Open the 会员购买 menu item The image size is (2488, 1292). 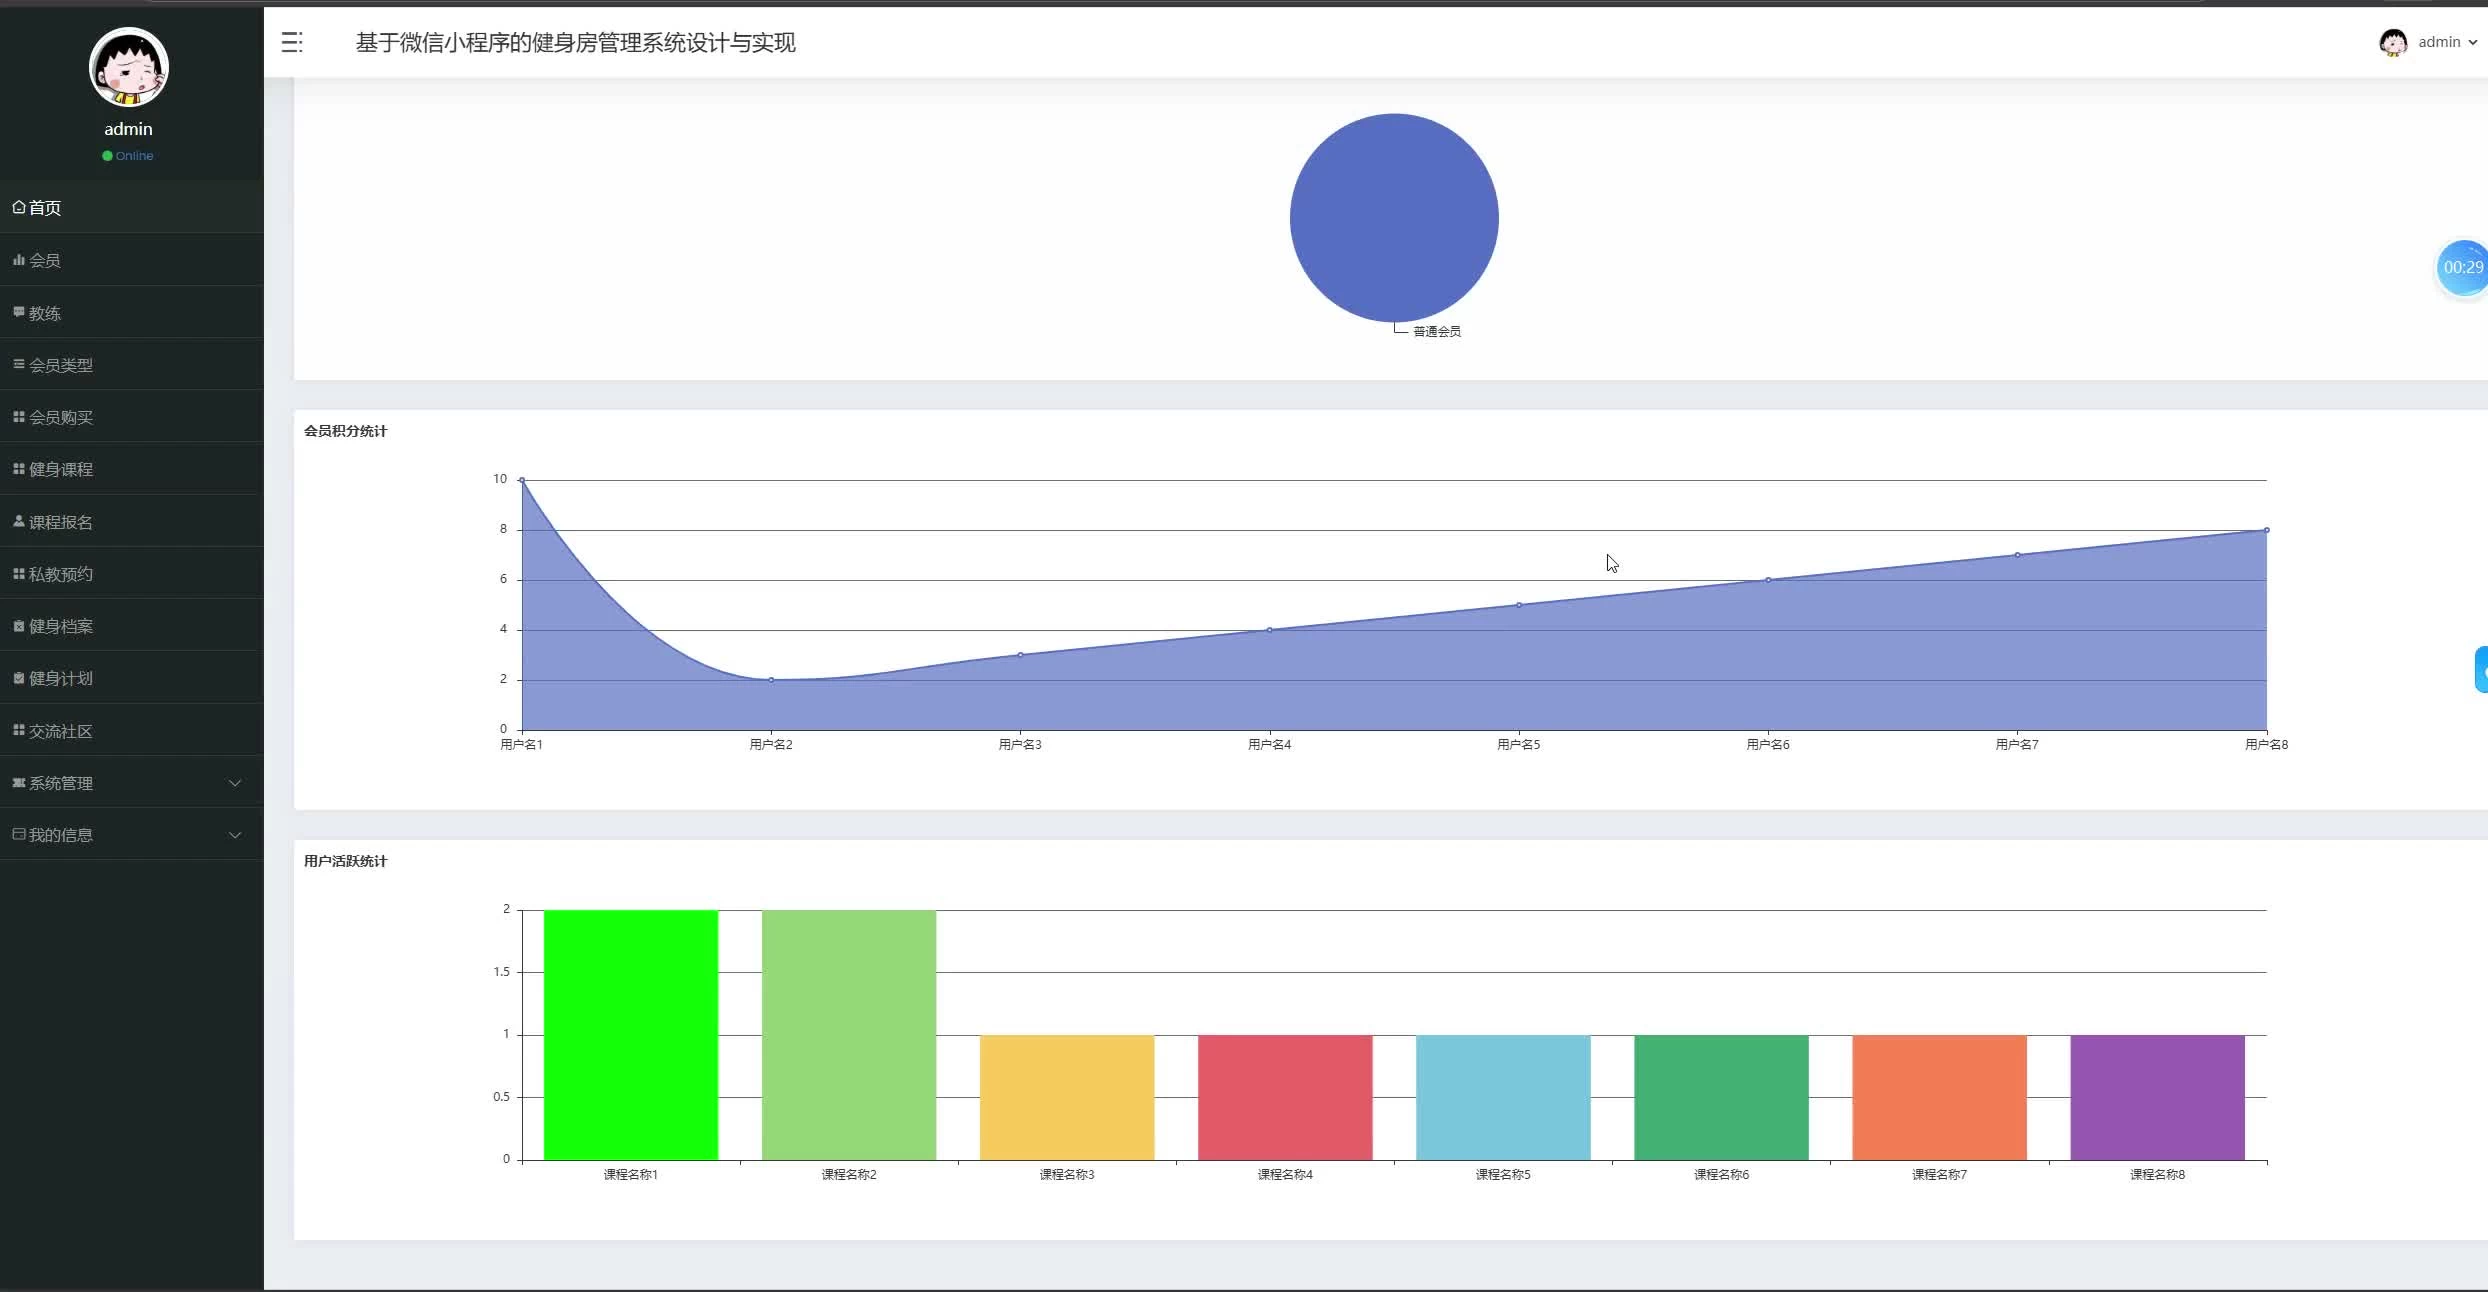click(60, 417)
